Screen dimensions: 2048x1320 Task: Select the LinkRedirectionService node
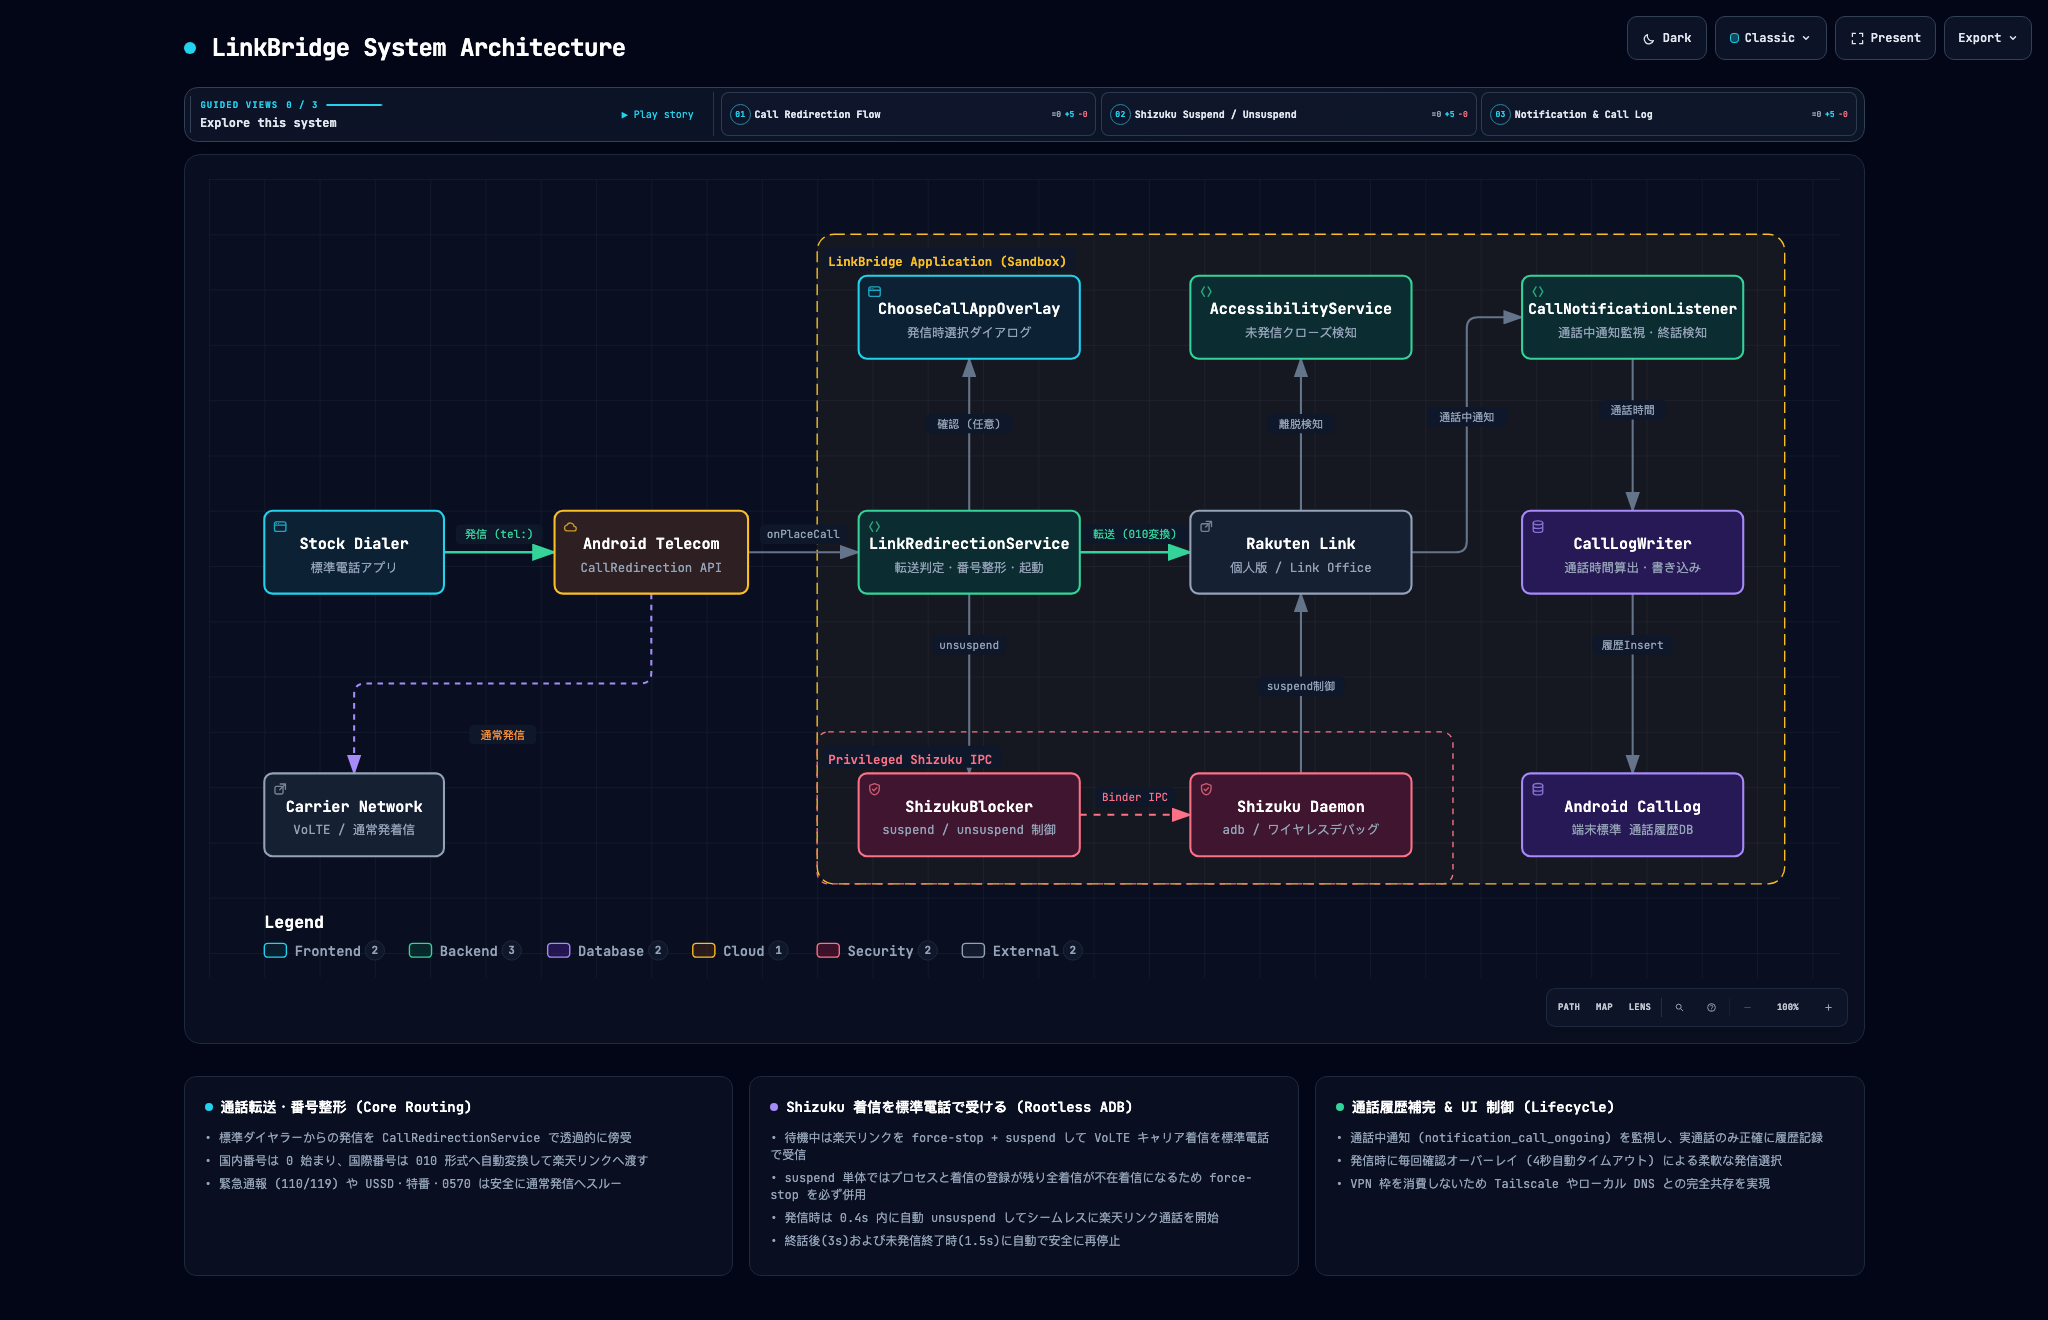point(969,552)
